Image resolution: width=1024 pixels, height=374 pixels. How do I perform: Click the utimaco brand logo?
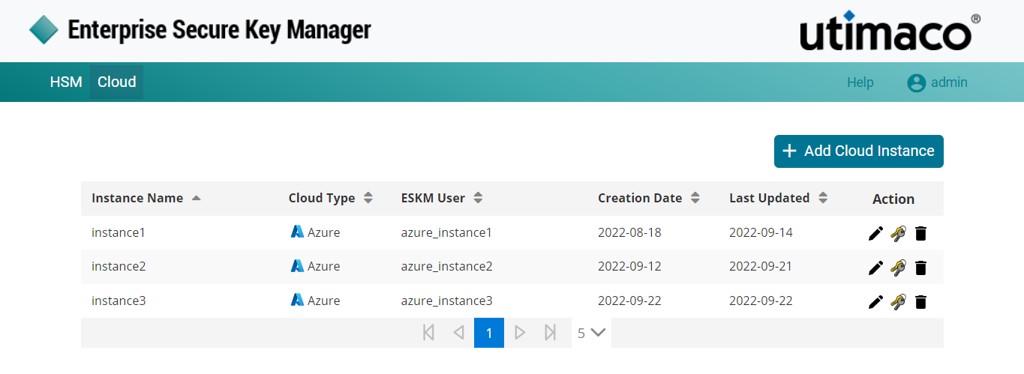coord(889,31)
